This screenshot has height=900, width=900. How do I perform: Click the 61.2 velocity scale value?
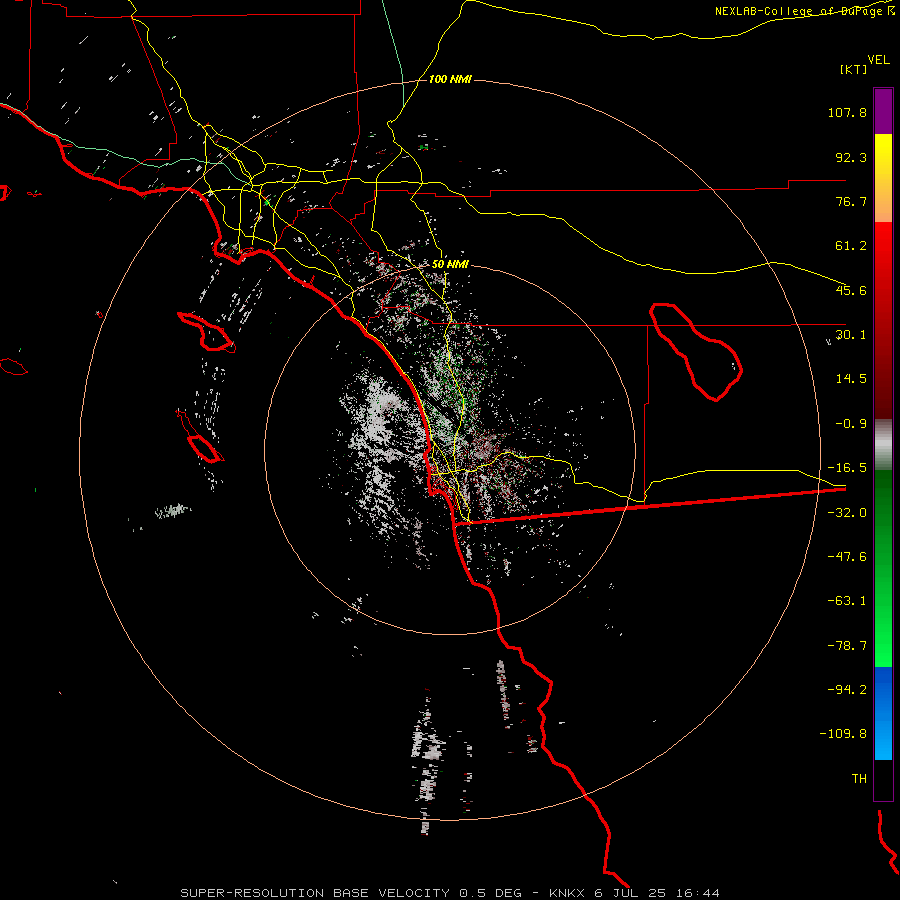coord(851,246)
